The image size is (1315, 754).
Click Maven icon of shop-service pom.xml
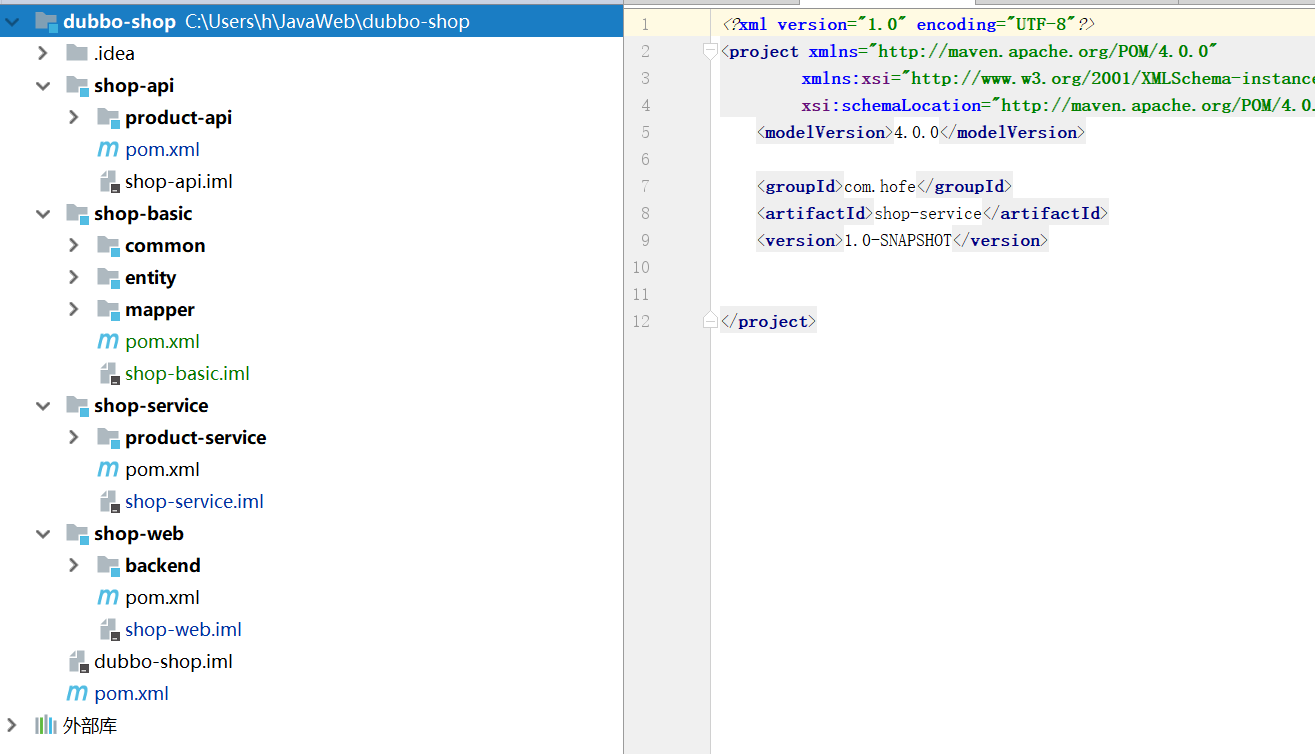(108, 469)
